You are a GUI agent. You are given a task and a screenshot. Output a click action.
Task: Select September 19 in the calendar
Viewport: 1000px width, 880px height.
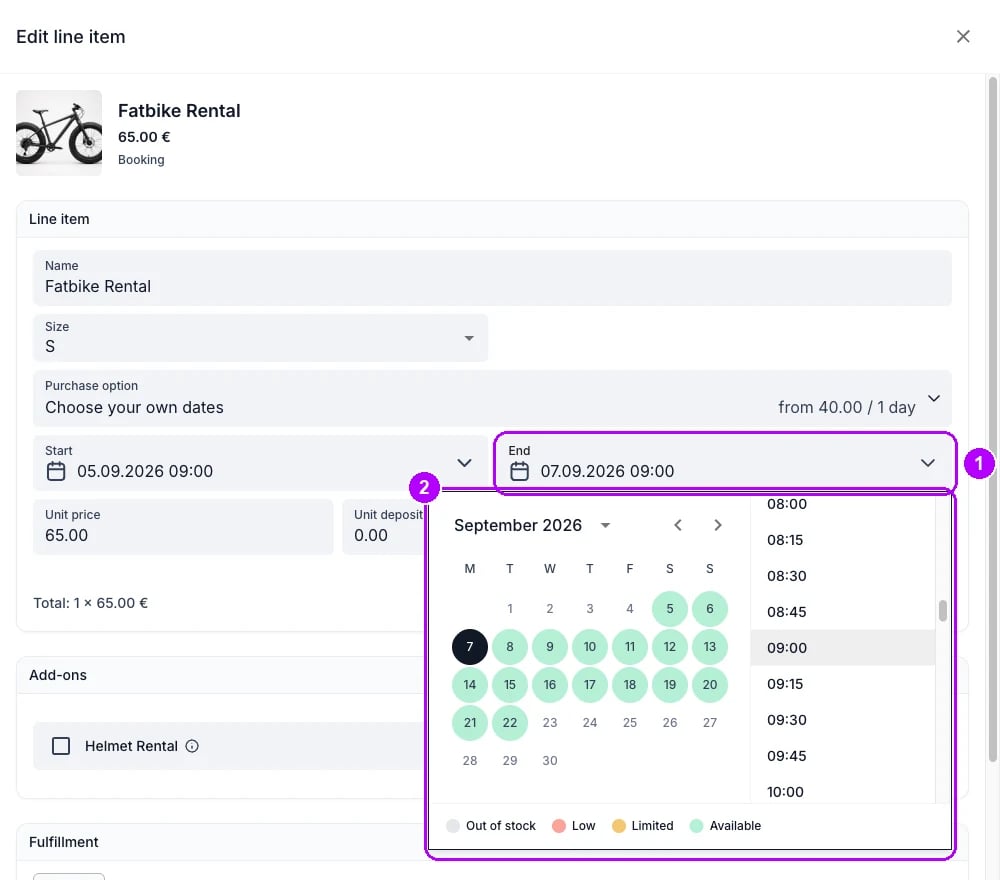click(x=670, y=684)
